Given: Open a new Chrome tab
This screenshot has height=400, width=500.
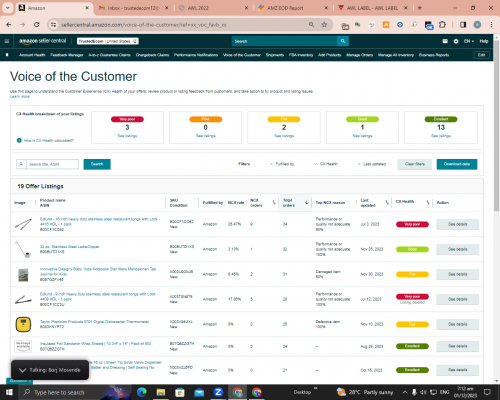Looking at the screenshot, I should click(420, 8).
